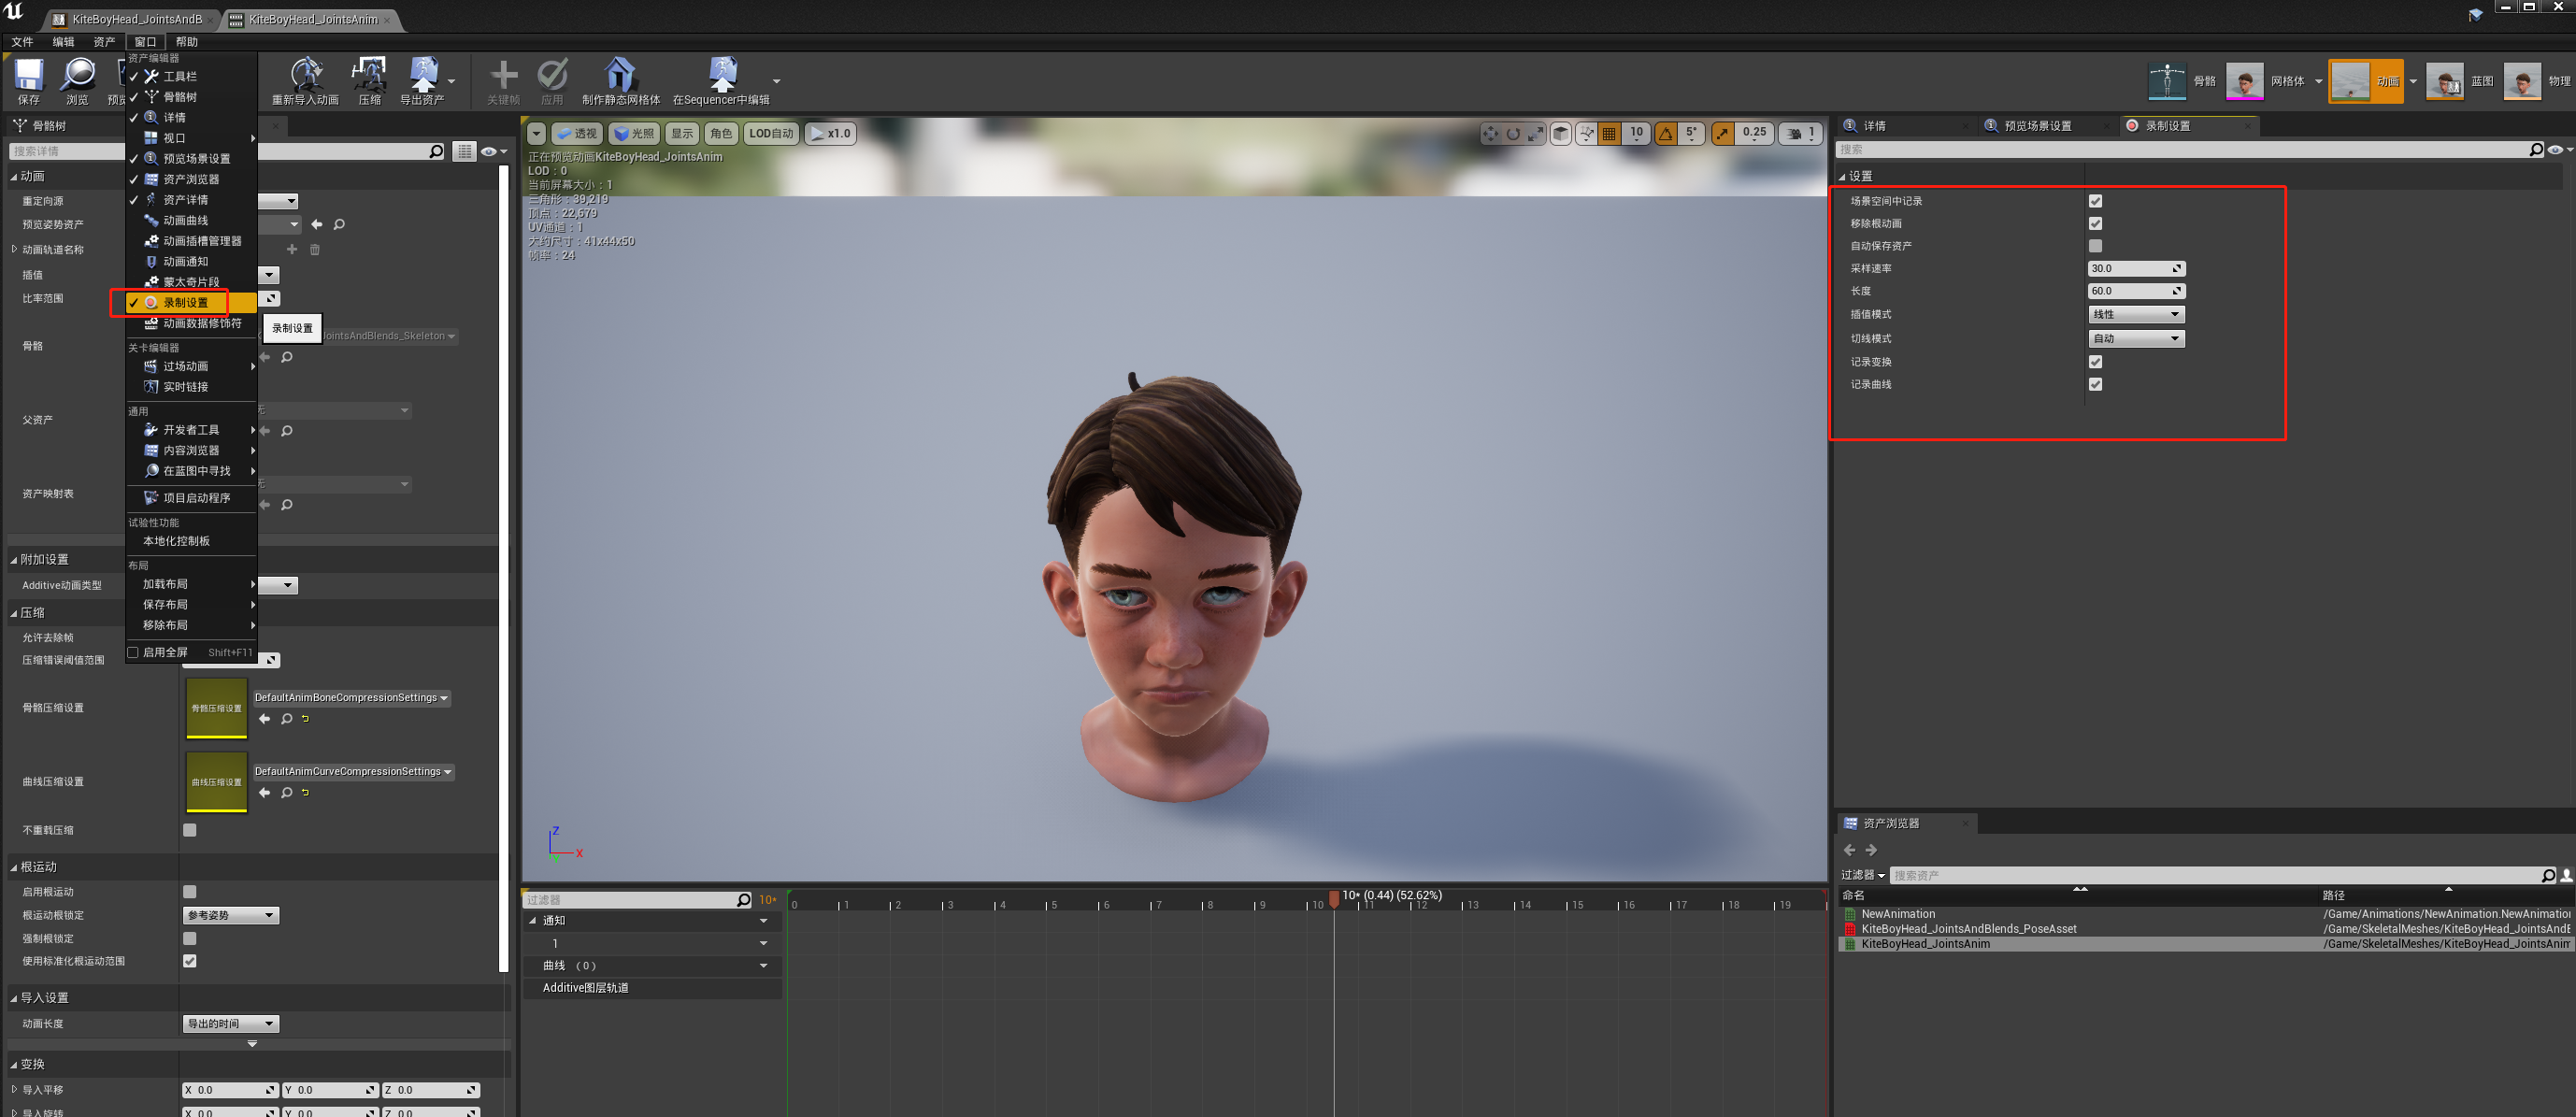Switch to the 预览场景设置 tab
The image size is (2576, 1117).
pyautogui.click(x=2037, y=126)
